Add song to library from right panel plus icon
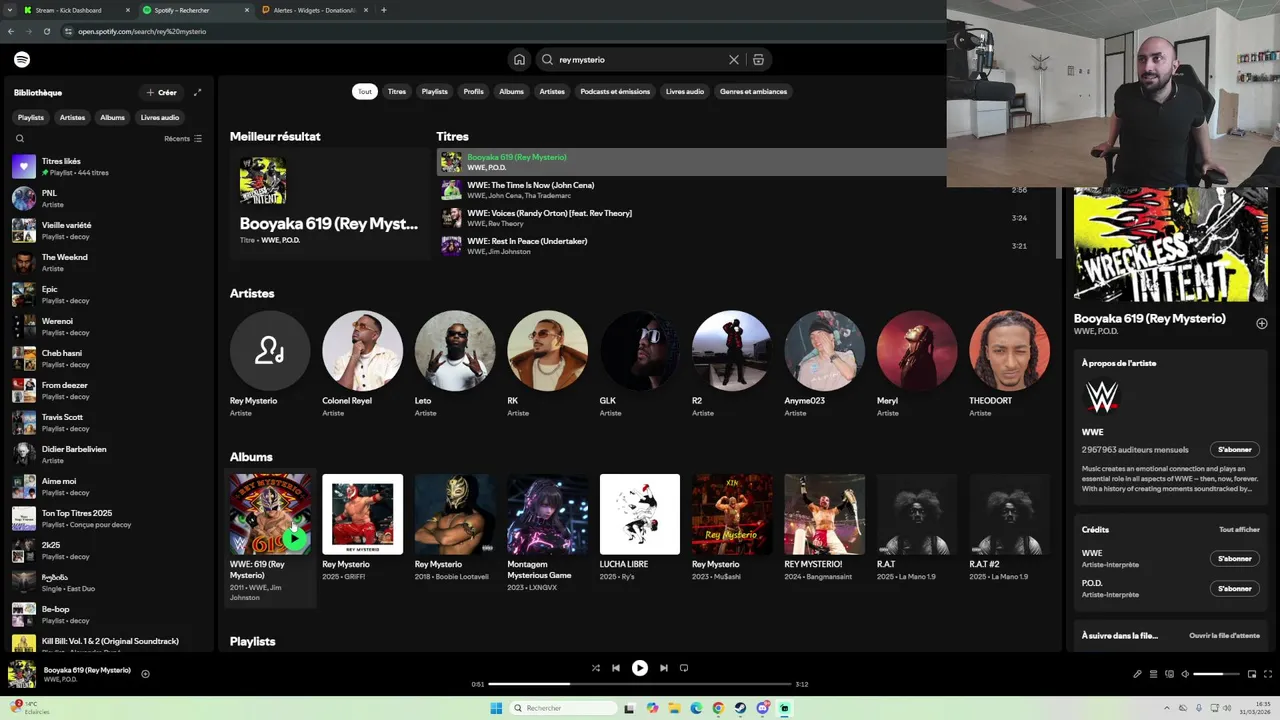 (x=1261, y=323)
